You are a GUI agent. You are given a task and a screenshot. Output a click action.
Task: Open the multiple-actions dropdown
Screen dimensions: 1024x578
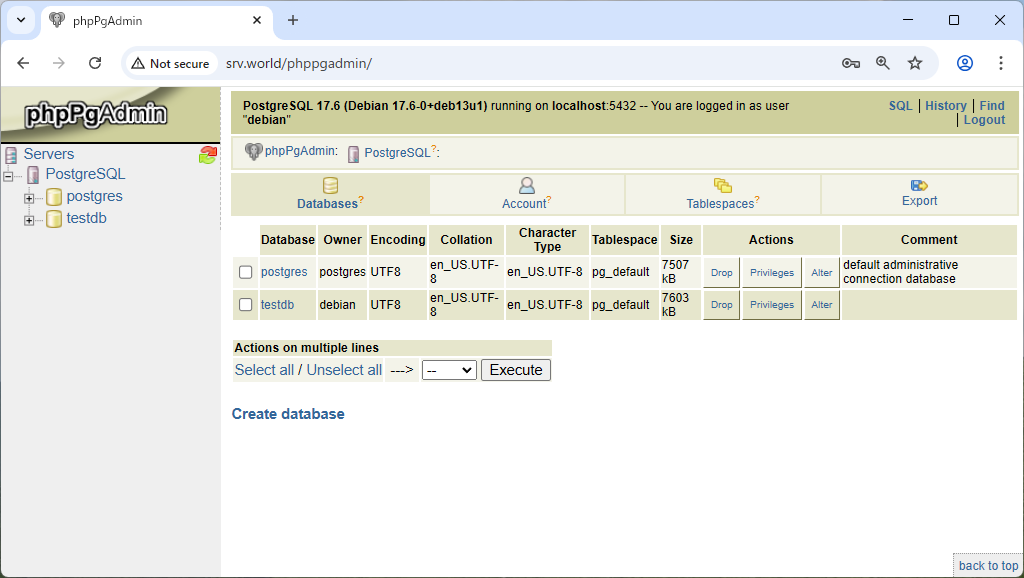[x=449, y=369]
